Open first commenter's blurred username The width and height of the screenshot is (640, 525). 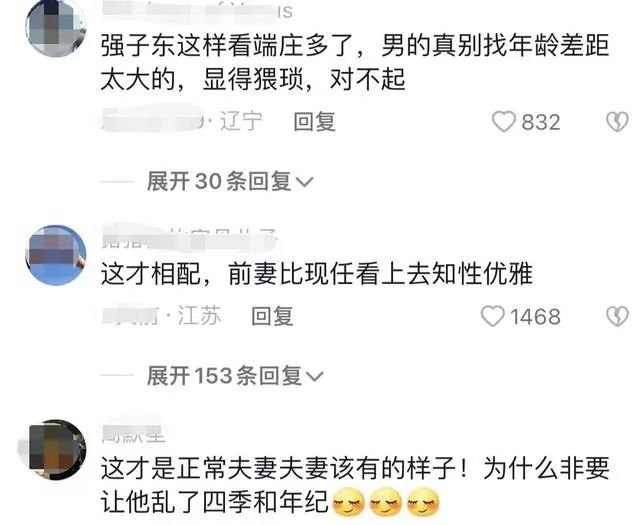pyautogui.click(x=198, y=11)
